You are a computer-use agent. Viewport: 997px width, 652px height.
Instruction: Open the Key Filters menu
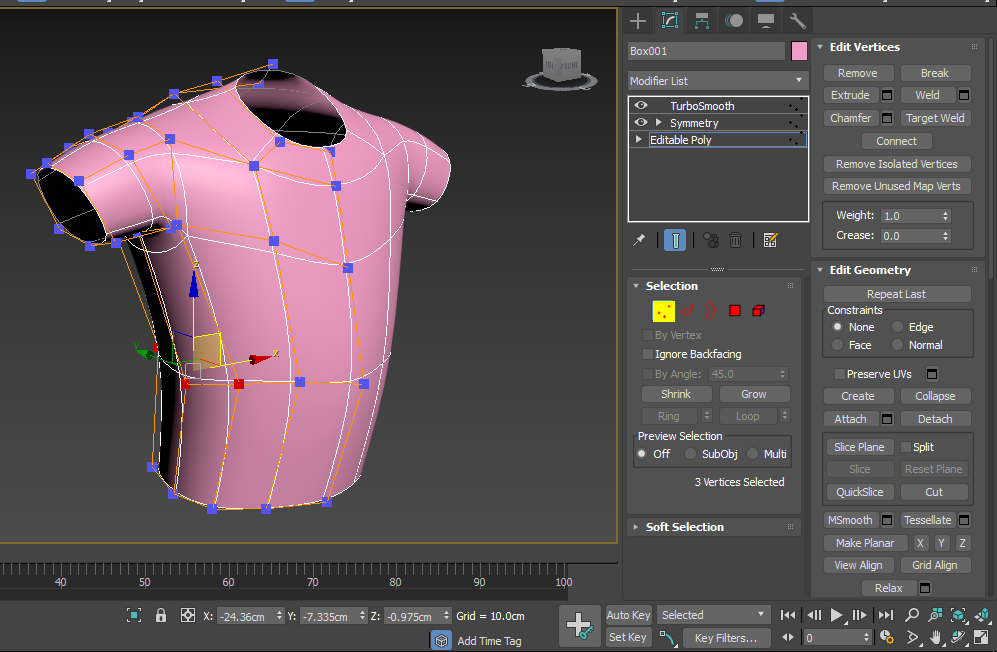click(726, 638)
